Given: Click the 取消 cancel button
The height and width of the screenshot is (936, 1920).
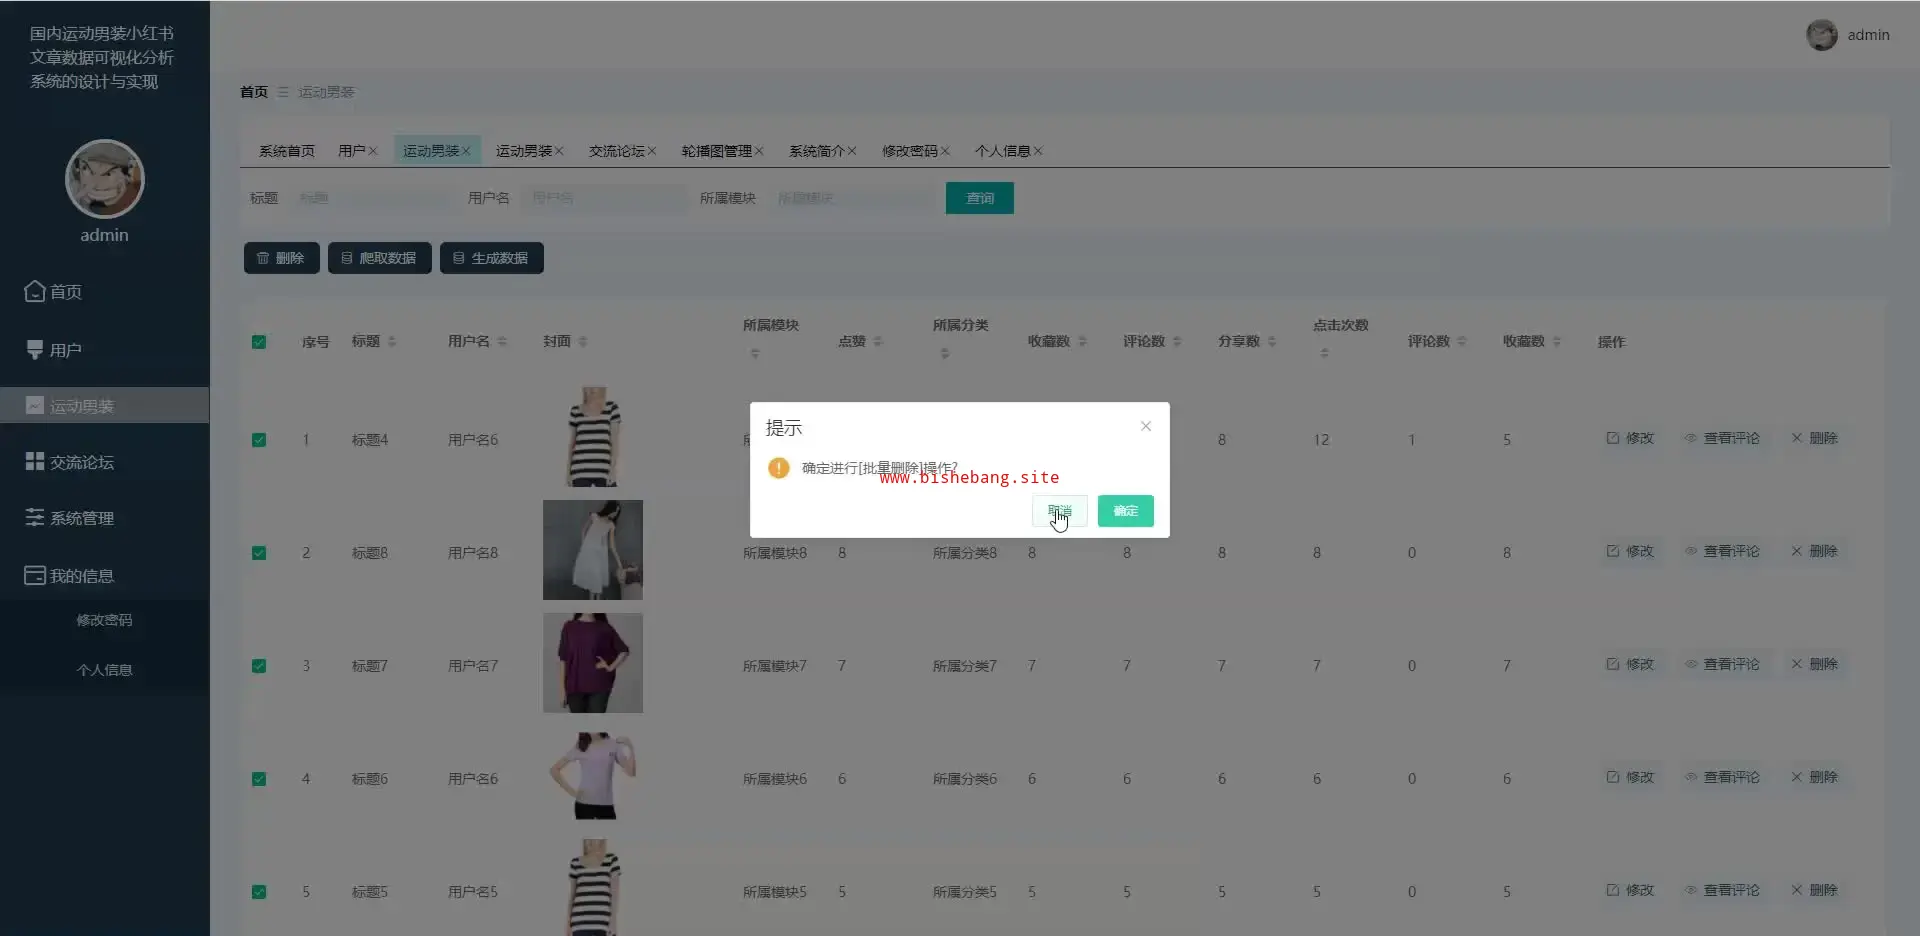Looking at the screenshot, I should [x=1059, y=511].
